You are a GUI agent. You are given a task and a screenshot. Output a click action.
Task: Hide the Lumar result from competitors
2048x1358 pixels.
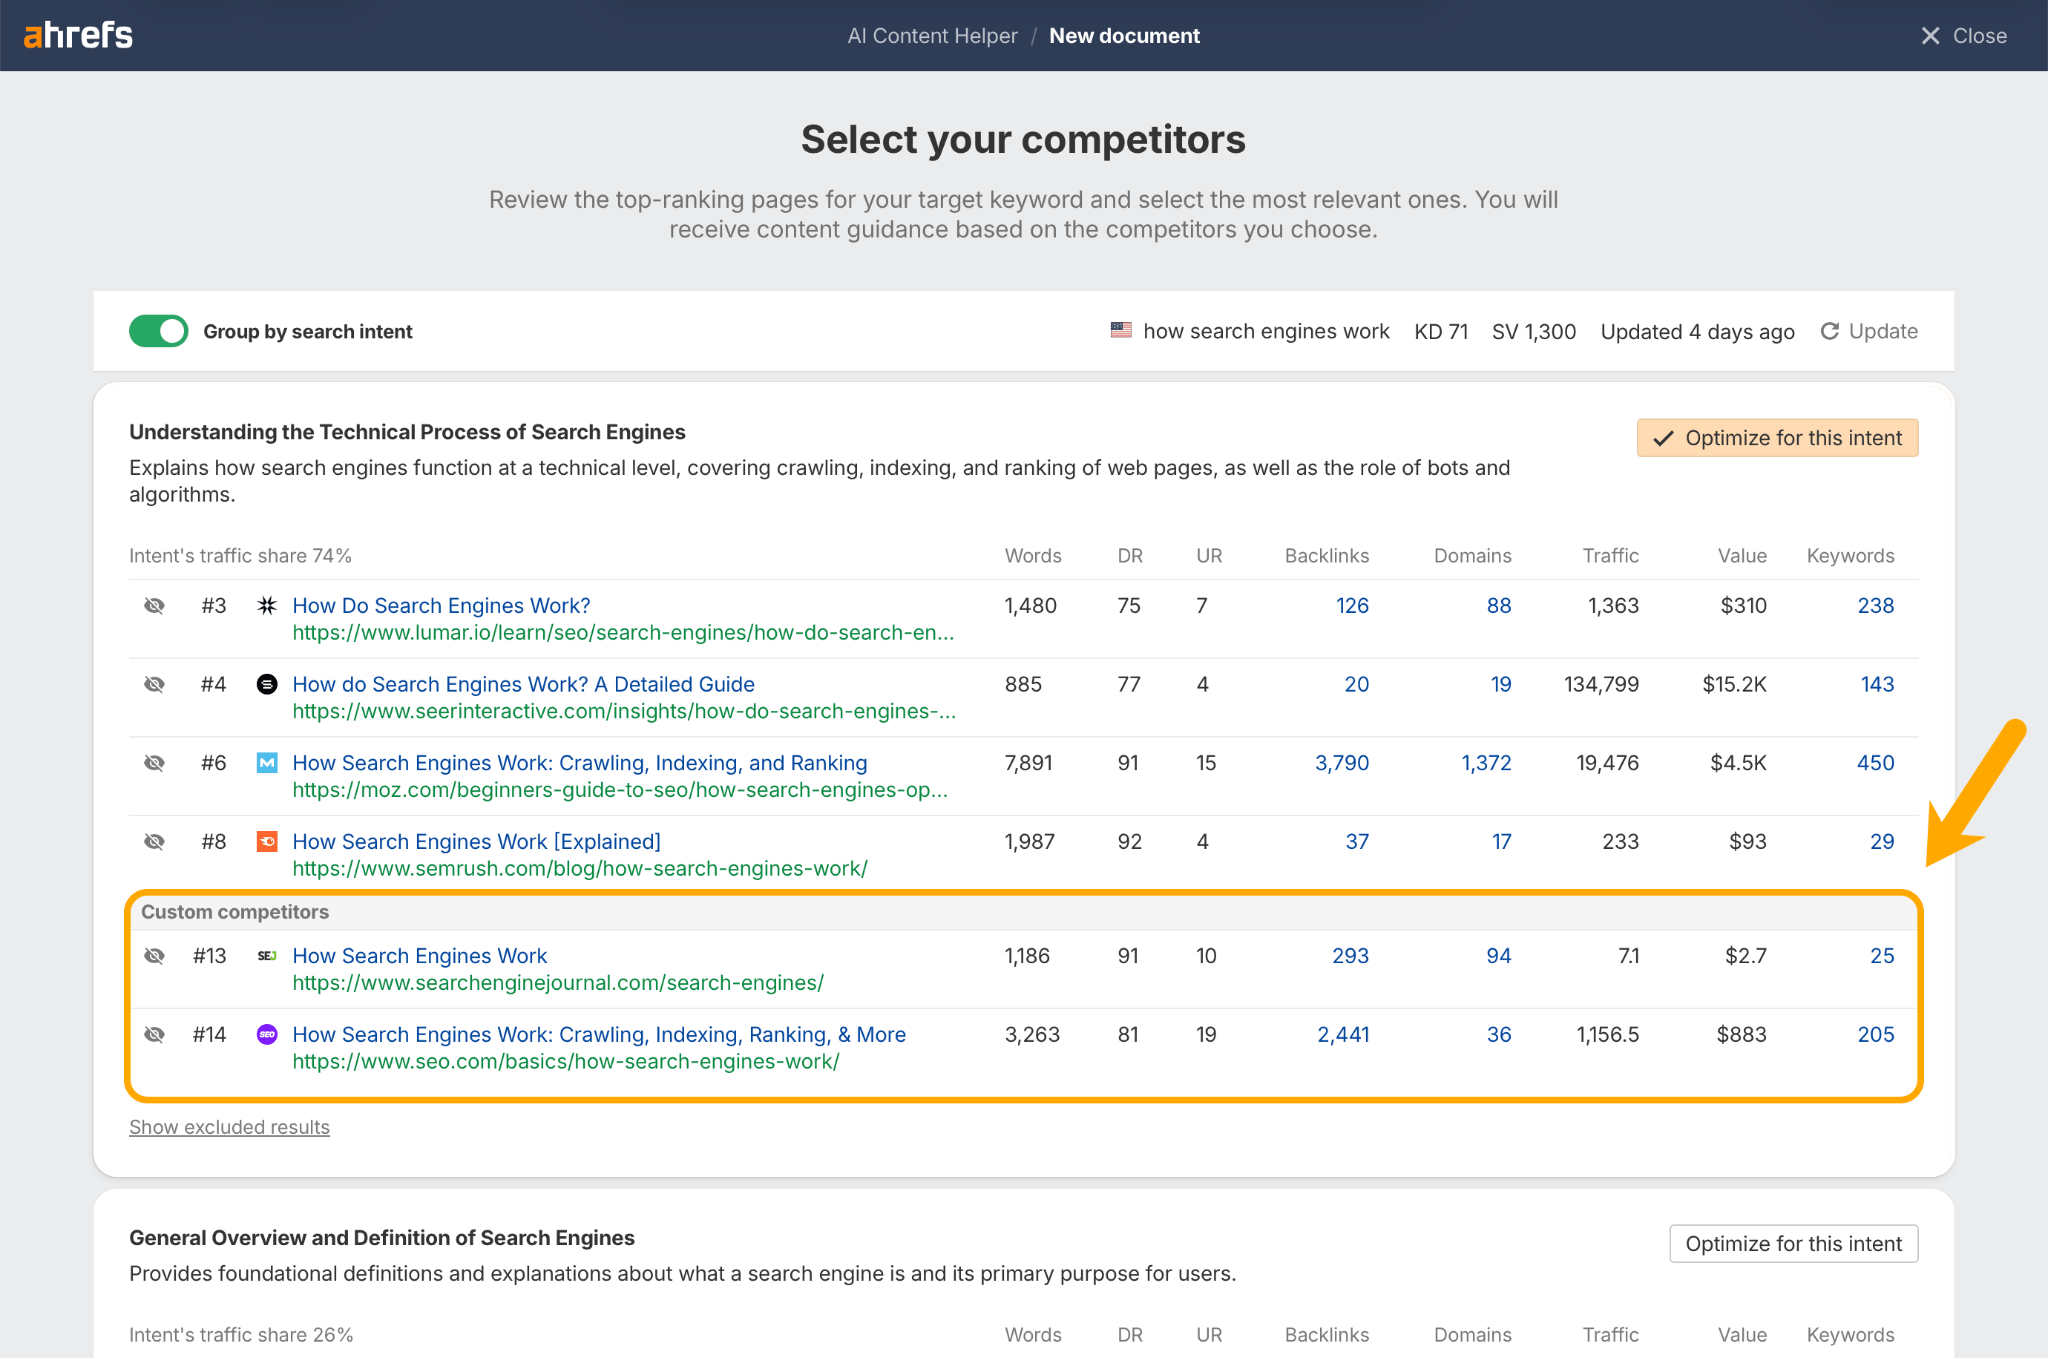pos(155,605)
